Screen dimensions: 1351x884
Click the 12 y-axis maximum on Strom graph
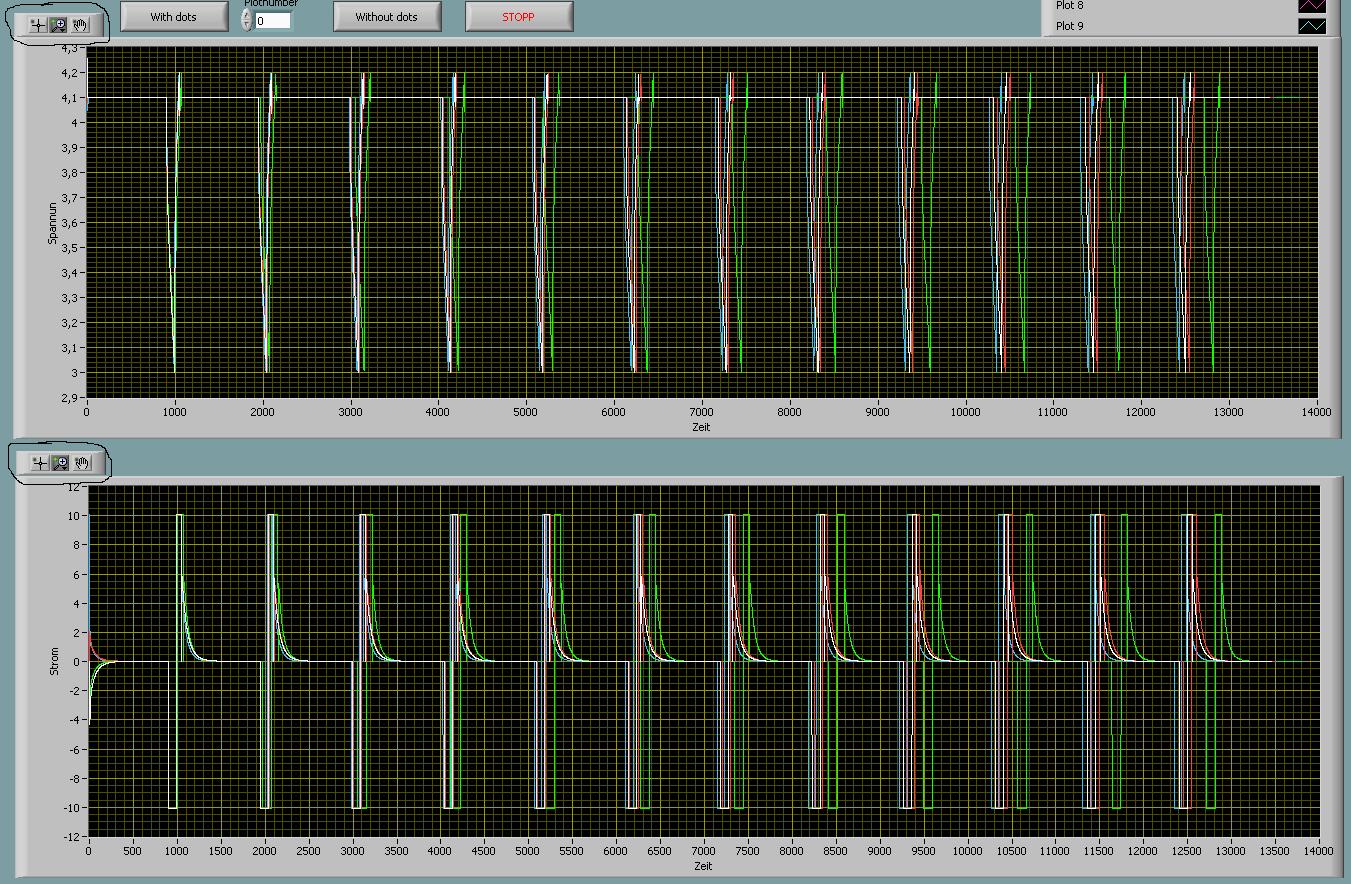tap(73, 487)
